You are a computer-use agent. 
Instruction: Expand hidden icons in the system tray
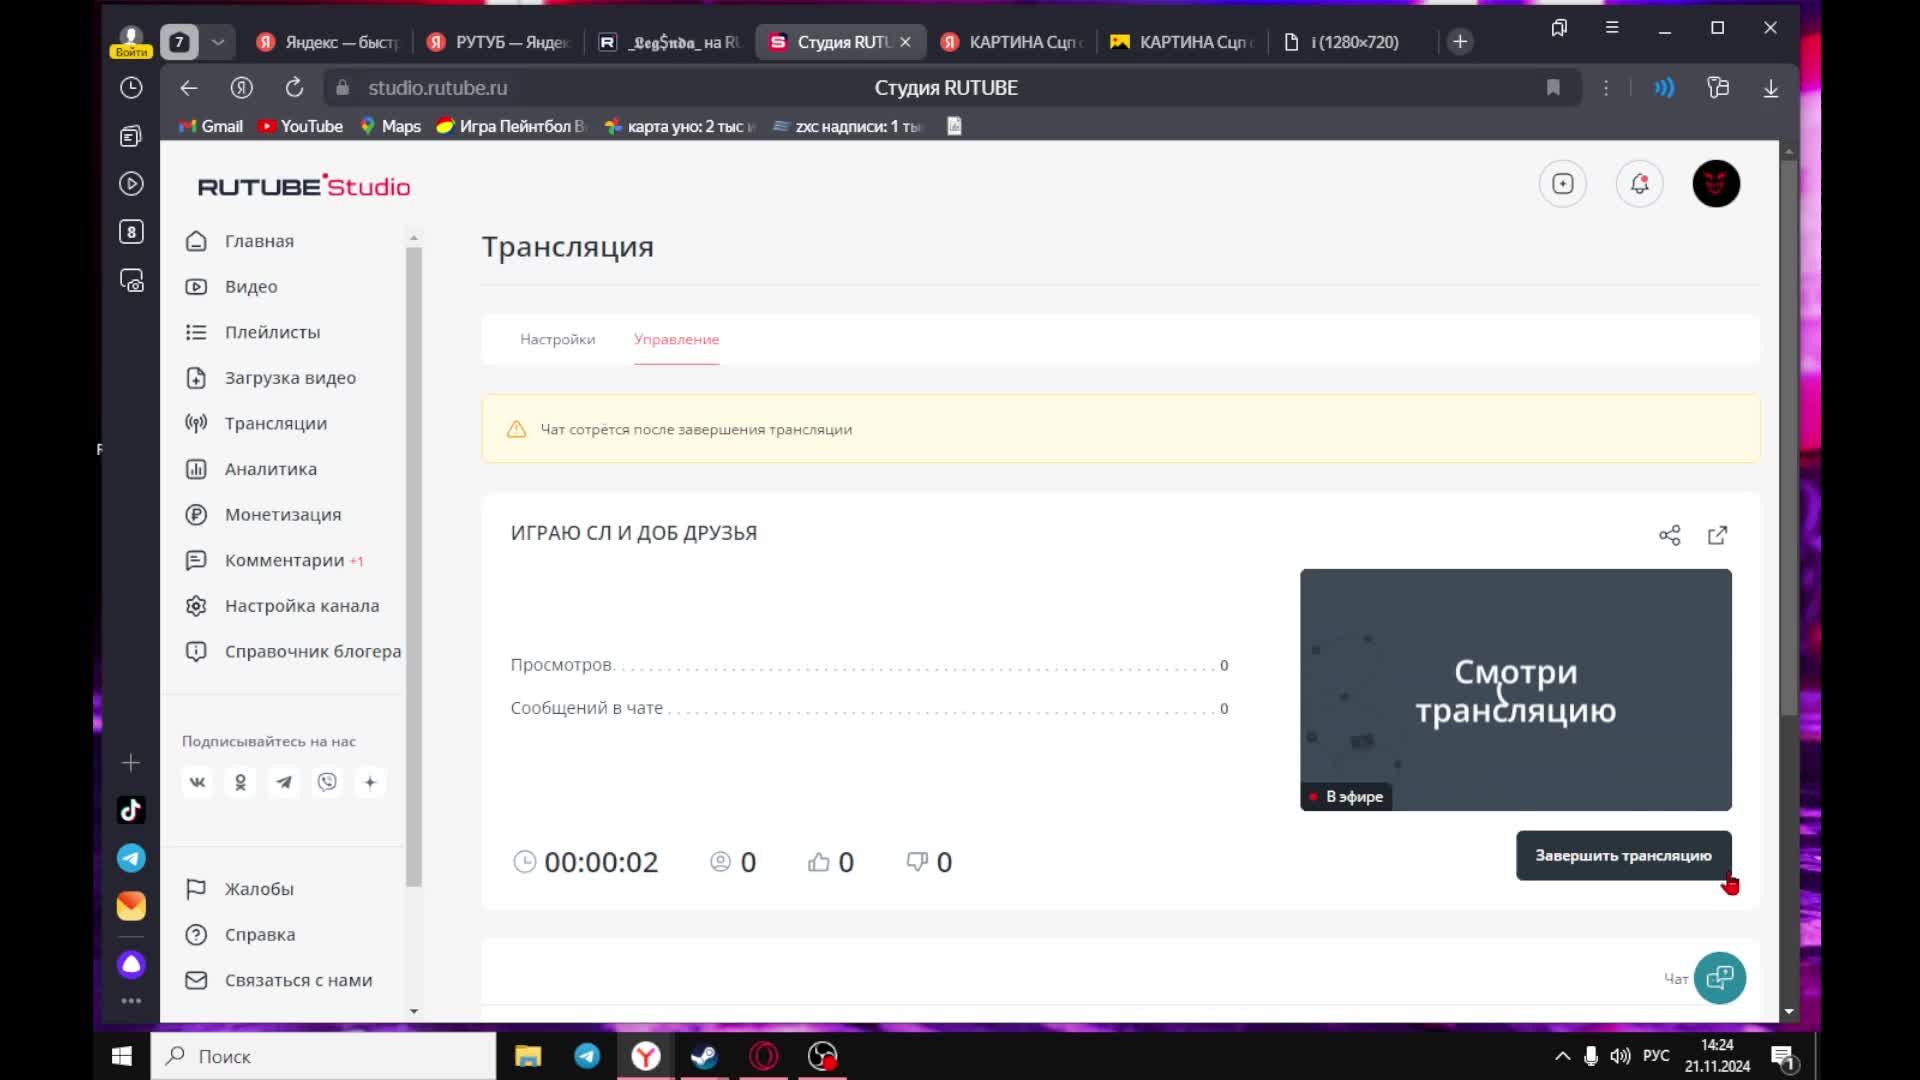[x=1562, y=1056]
